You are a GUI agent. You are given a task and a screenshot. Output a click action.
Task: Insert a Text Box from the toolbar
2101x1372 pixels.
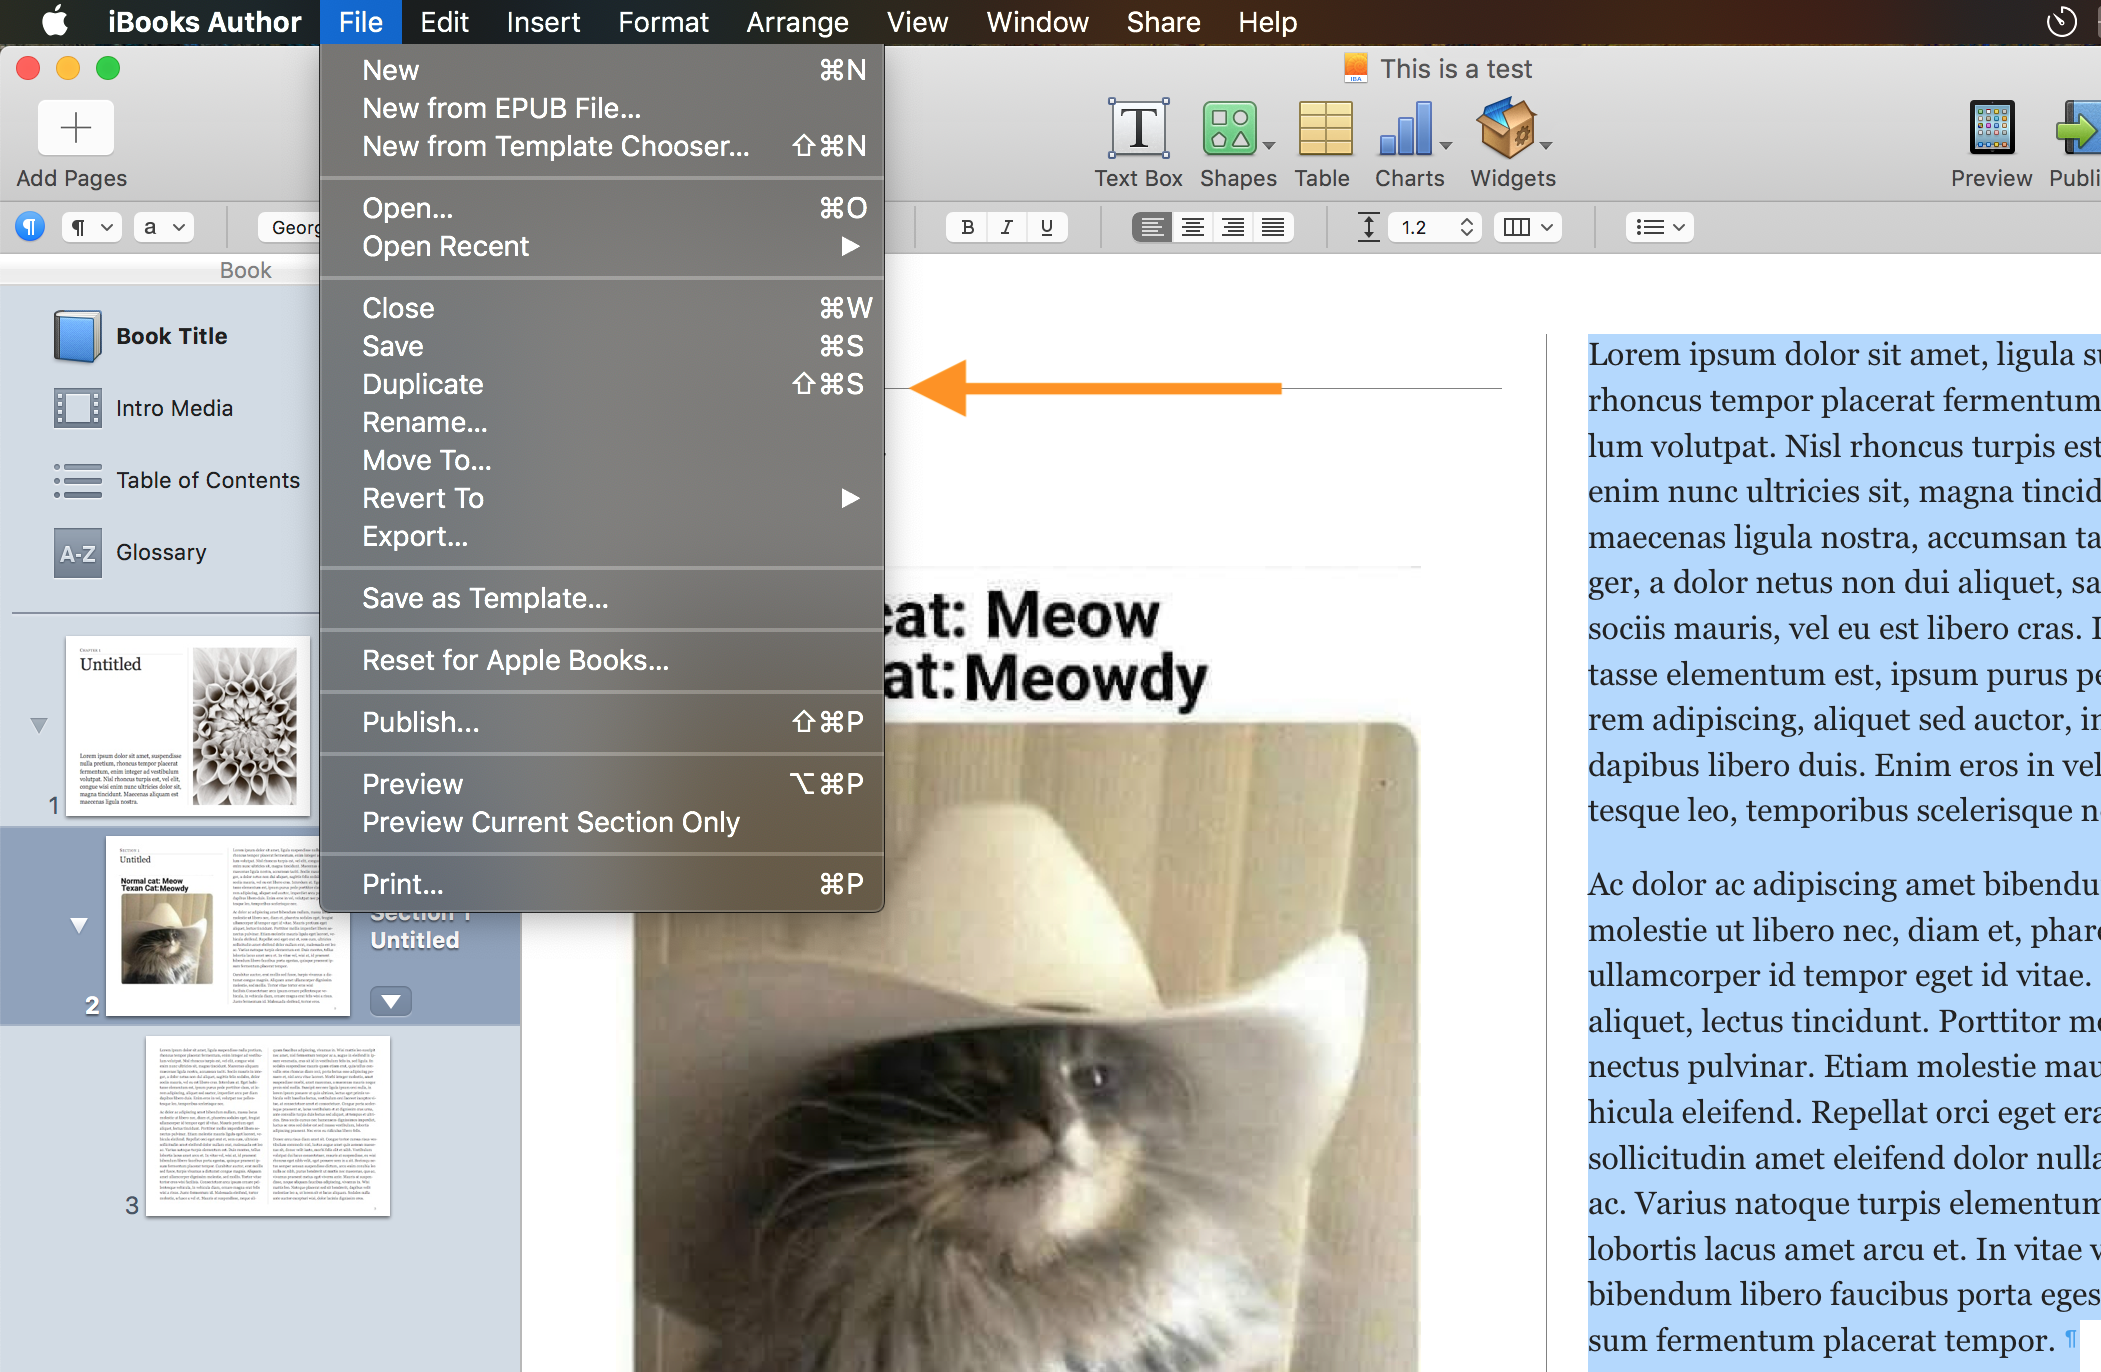click(x=1138, y=128)
